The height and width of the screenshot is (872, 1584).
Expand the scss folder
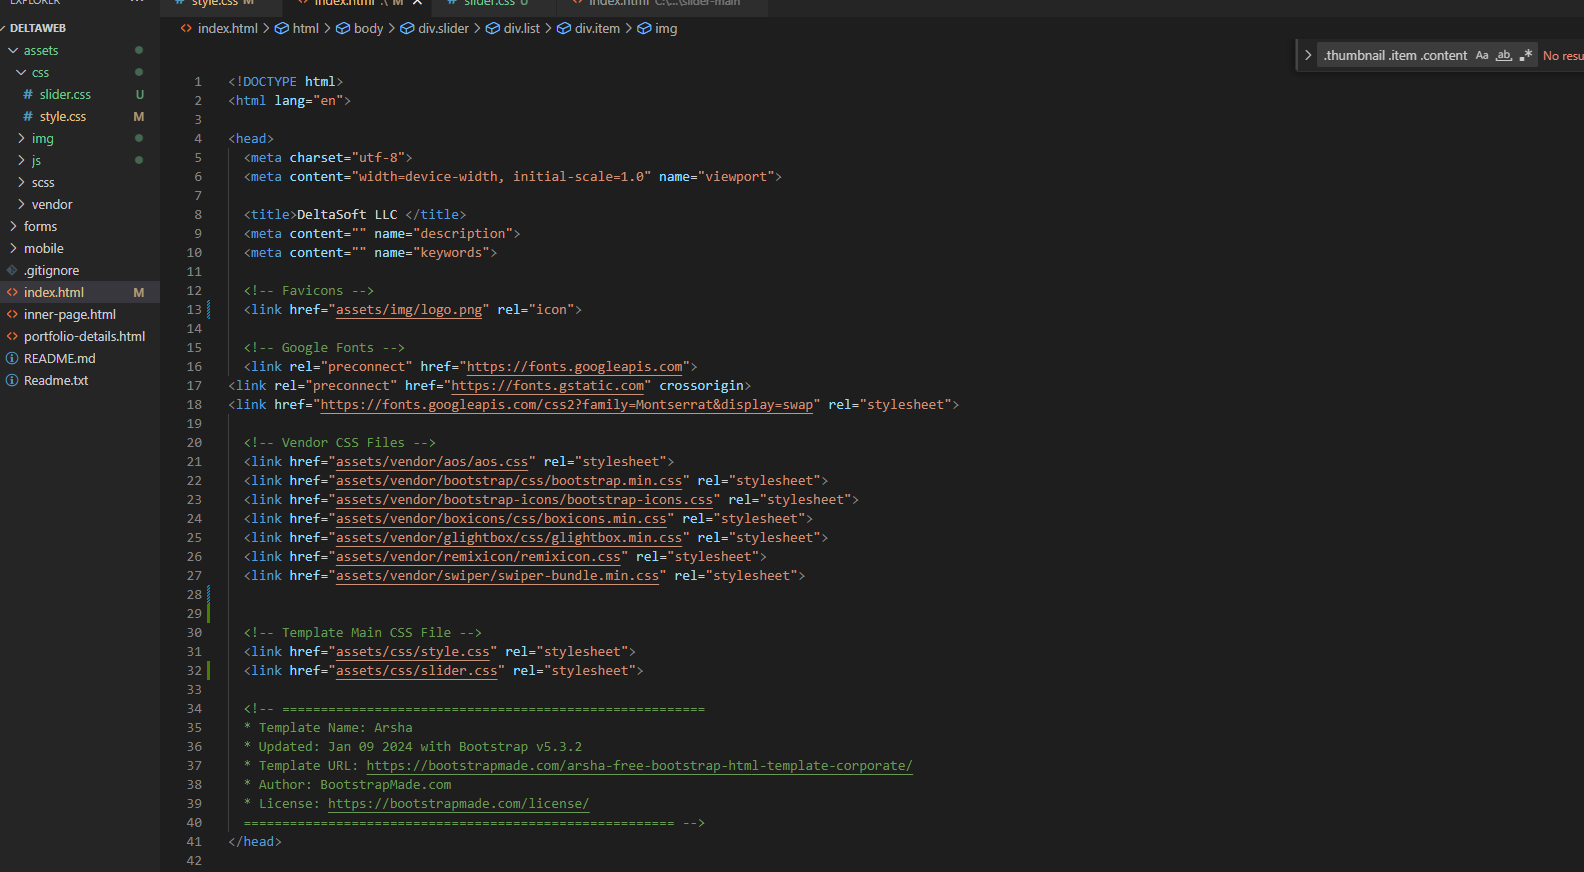(x=43, y=182)
